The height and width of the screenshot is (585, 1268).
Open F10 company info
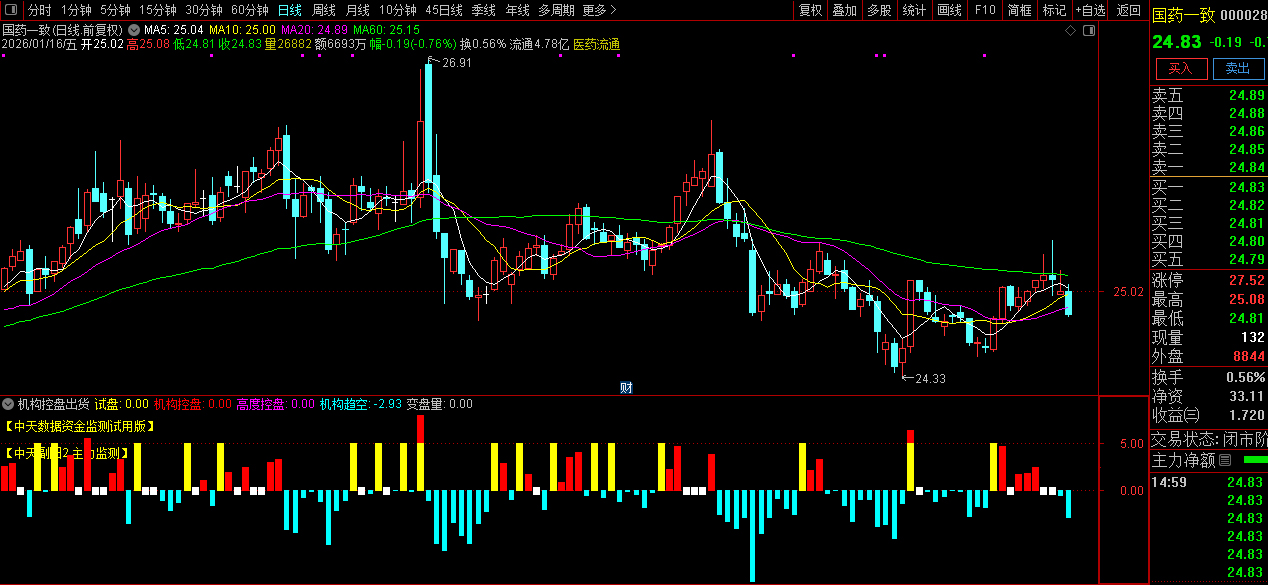pyautogui.click(x=985, y=10)
